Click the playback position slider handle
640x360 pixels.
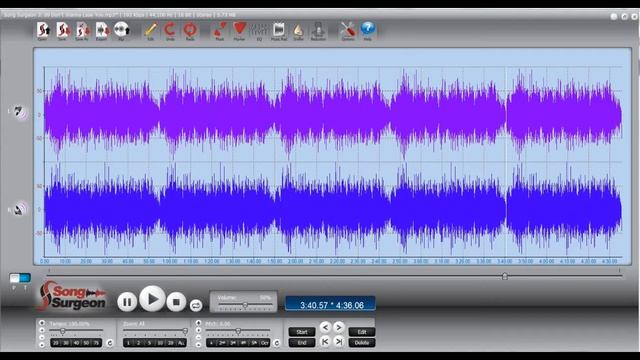(x=505, y=276)
